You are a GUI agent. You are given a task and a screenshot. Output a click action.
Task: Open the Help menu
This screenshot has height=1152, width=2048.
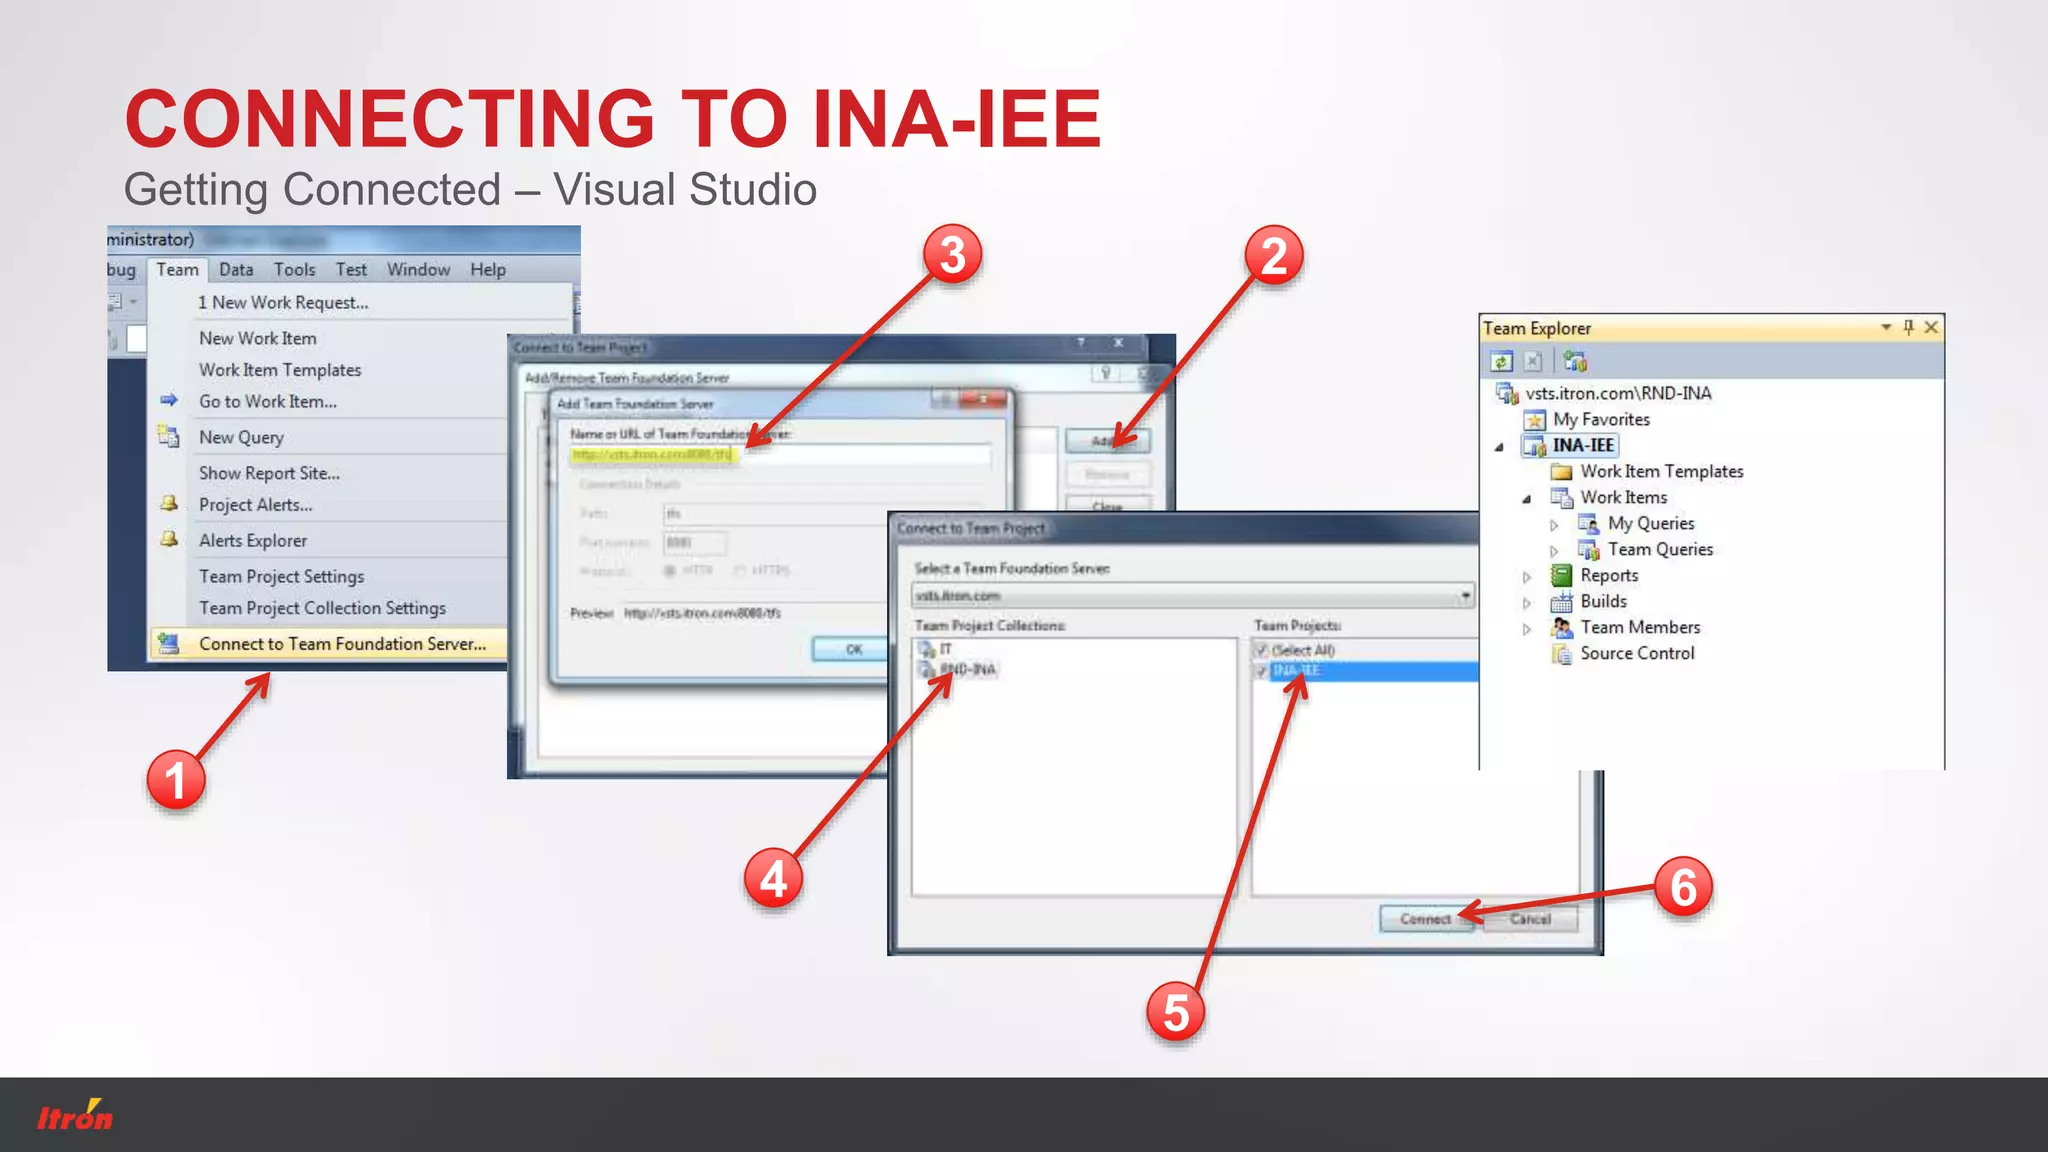coord(488,269)
